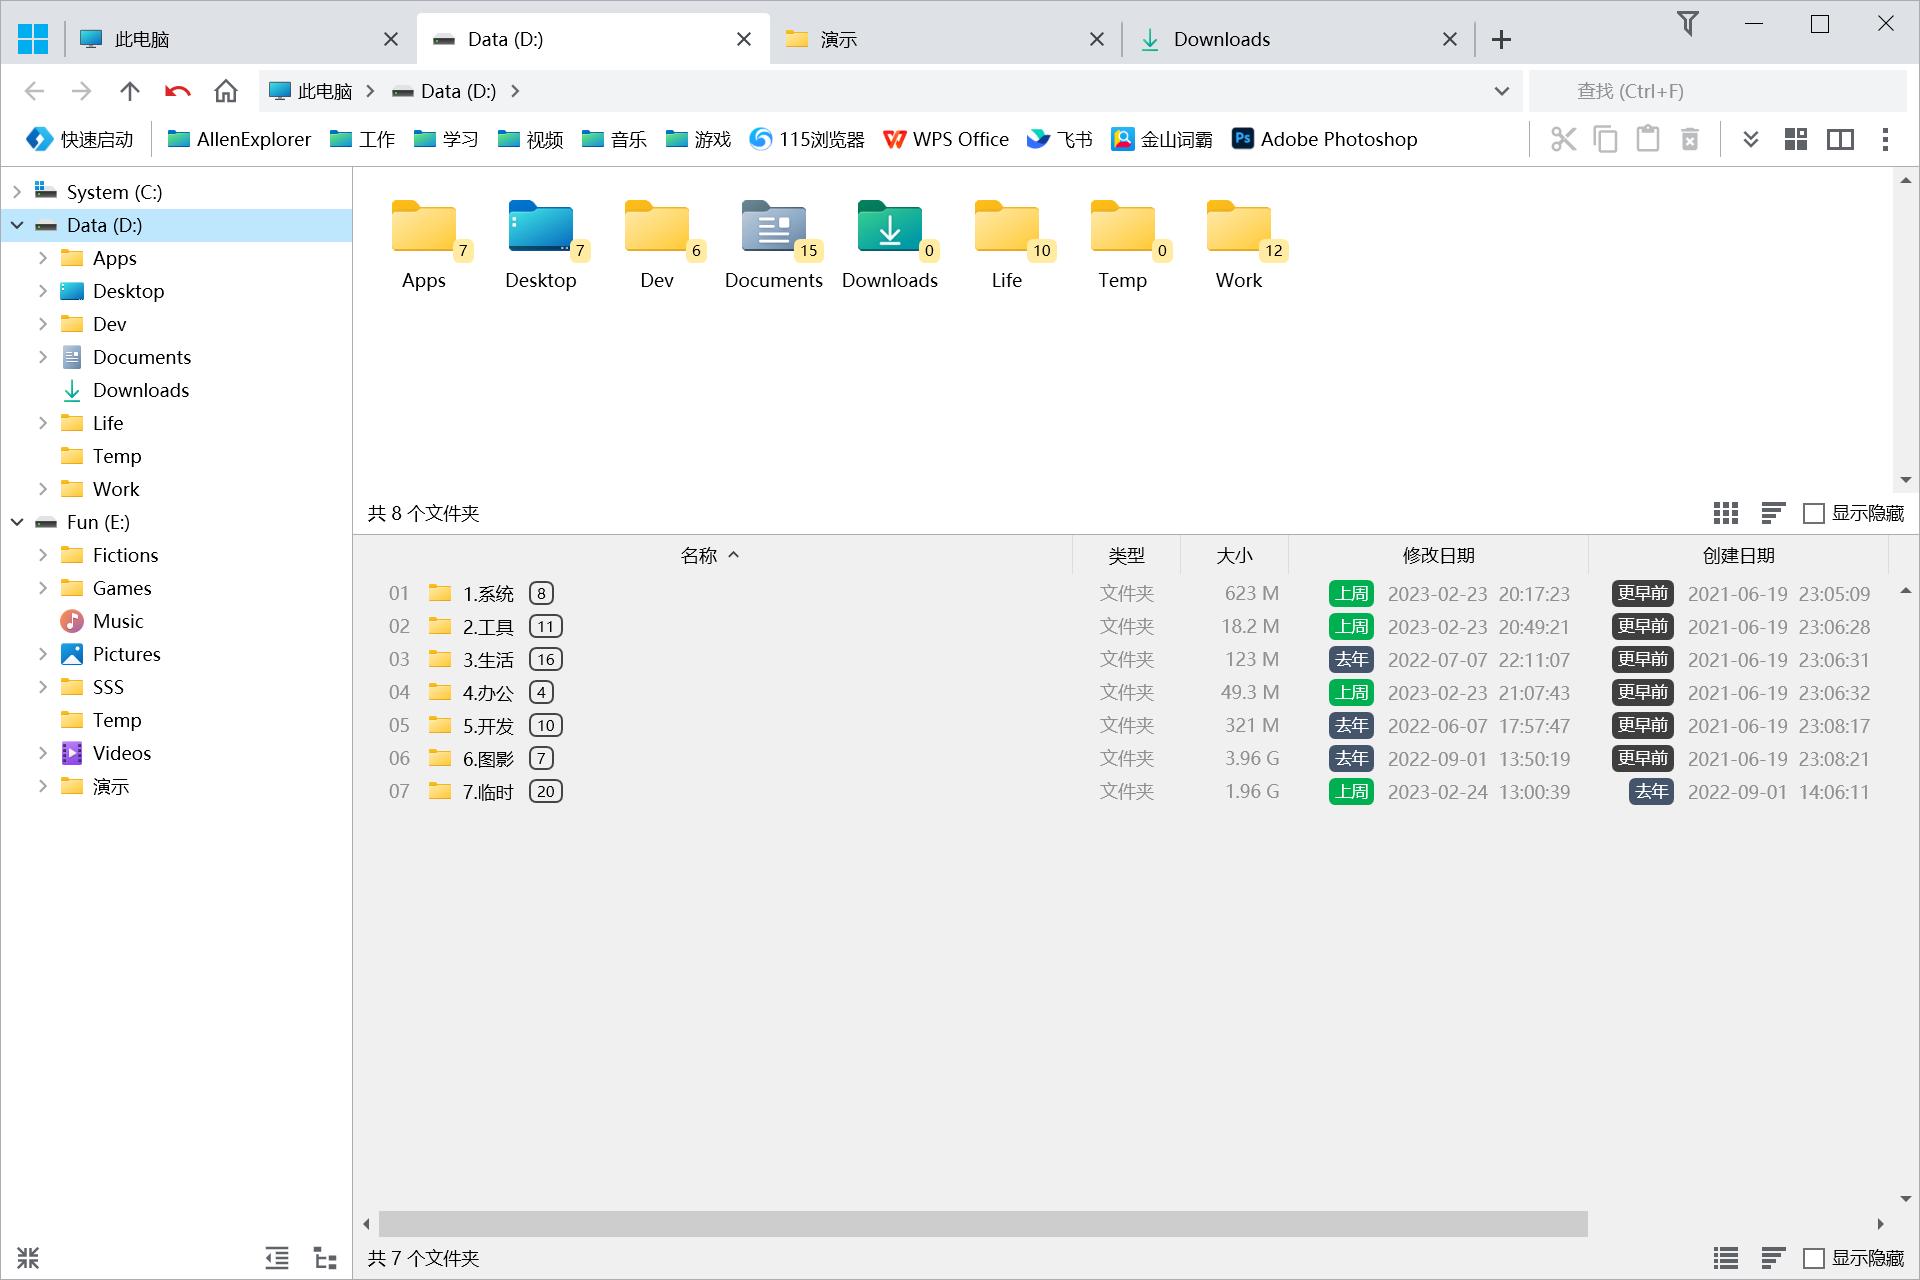Viewport: 1920px width, 1280px height.
Task: Switch to the Downloads tab
Action: pyautogui.click(x=1220, y=39)
